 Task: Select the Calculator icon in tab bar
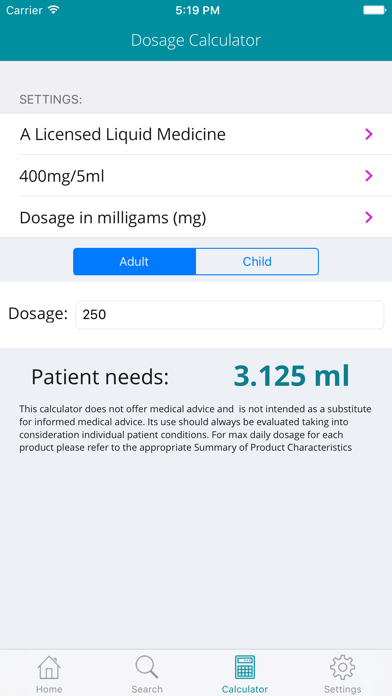[245, 668]
